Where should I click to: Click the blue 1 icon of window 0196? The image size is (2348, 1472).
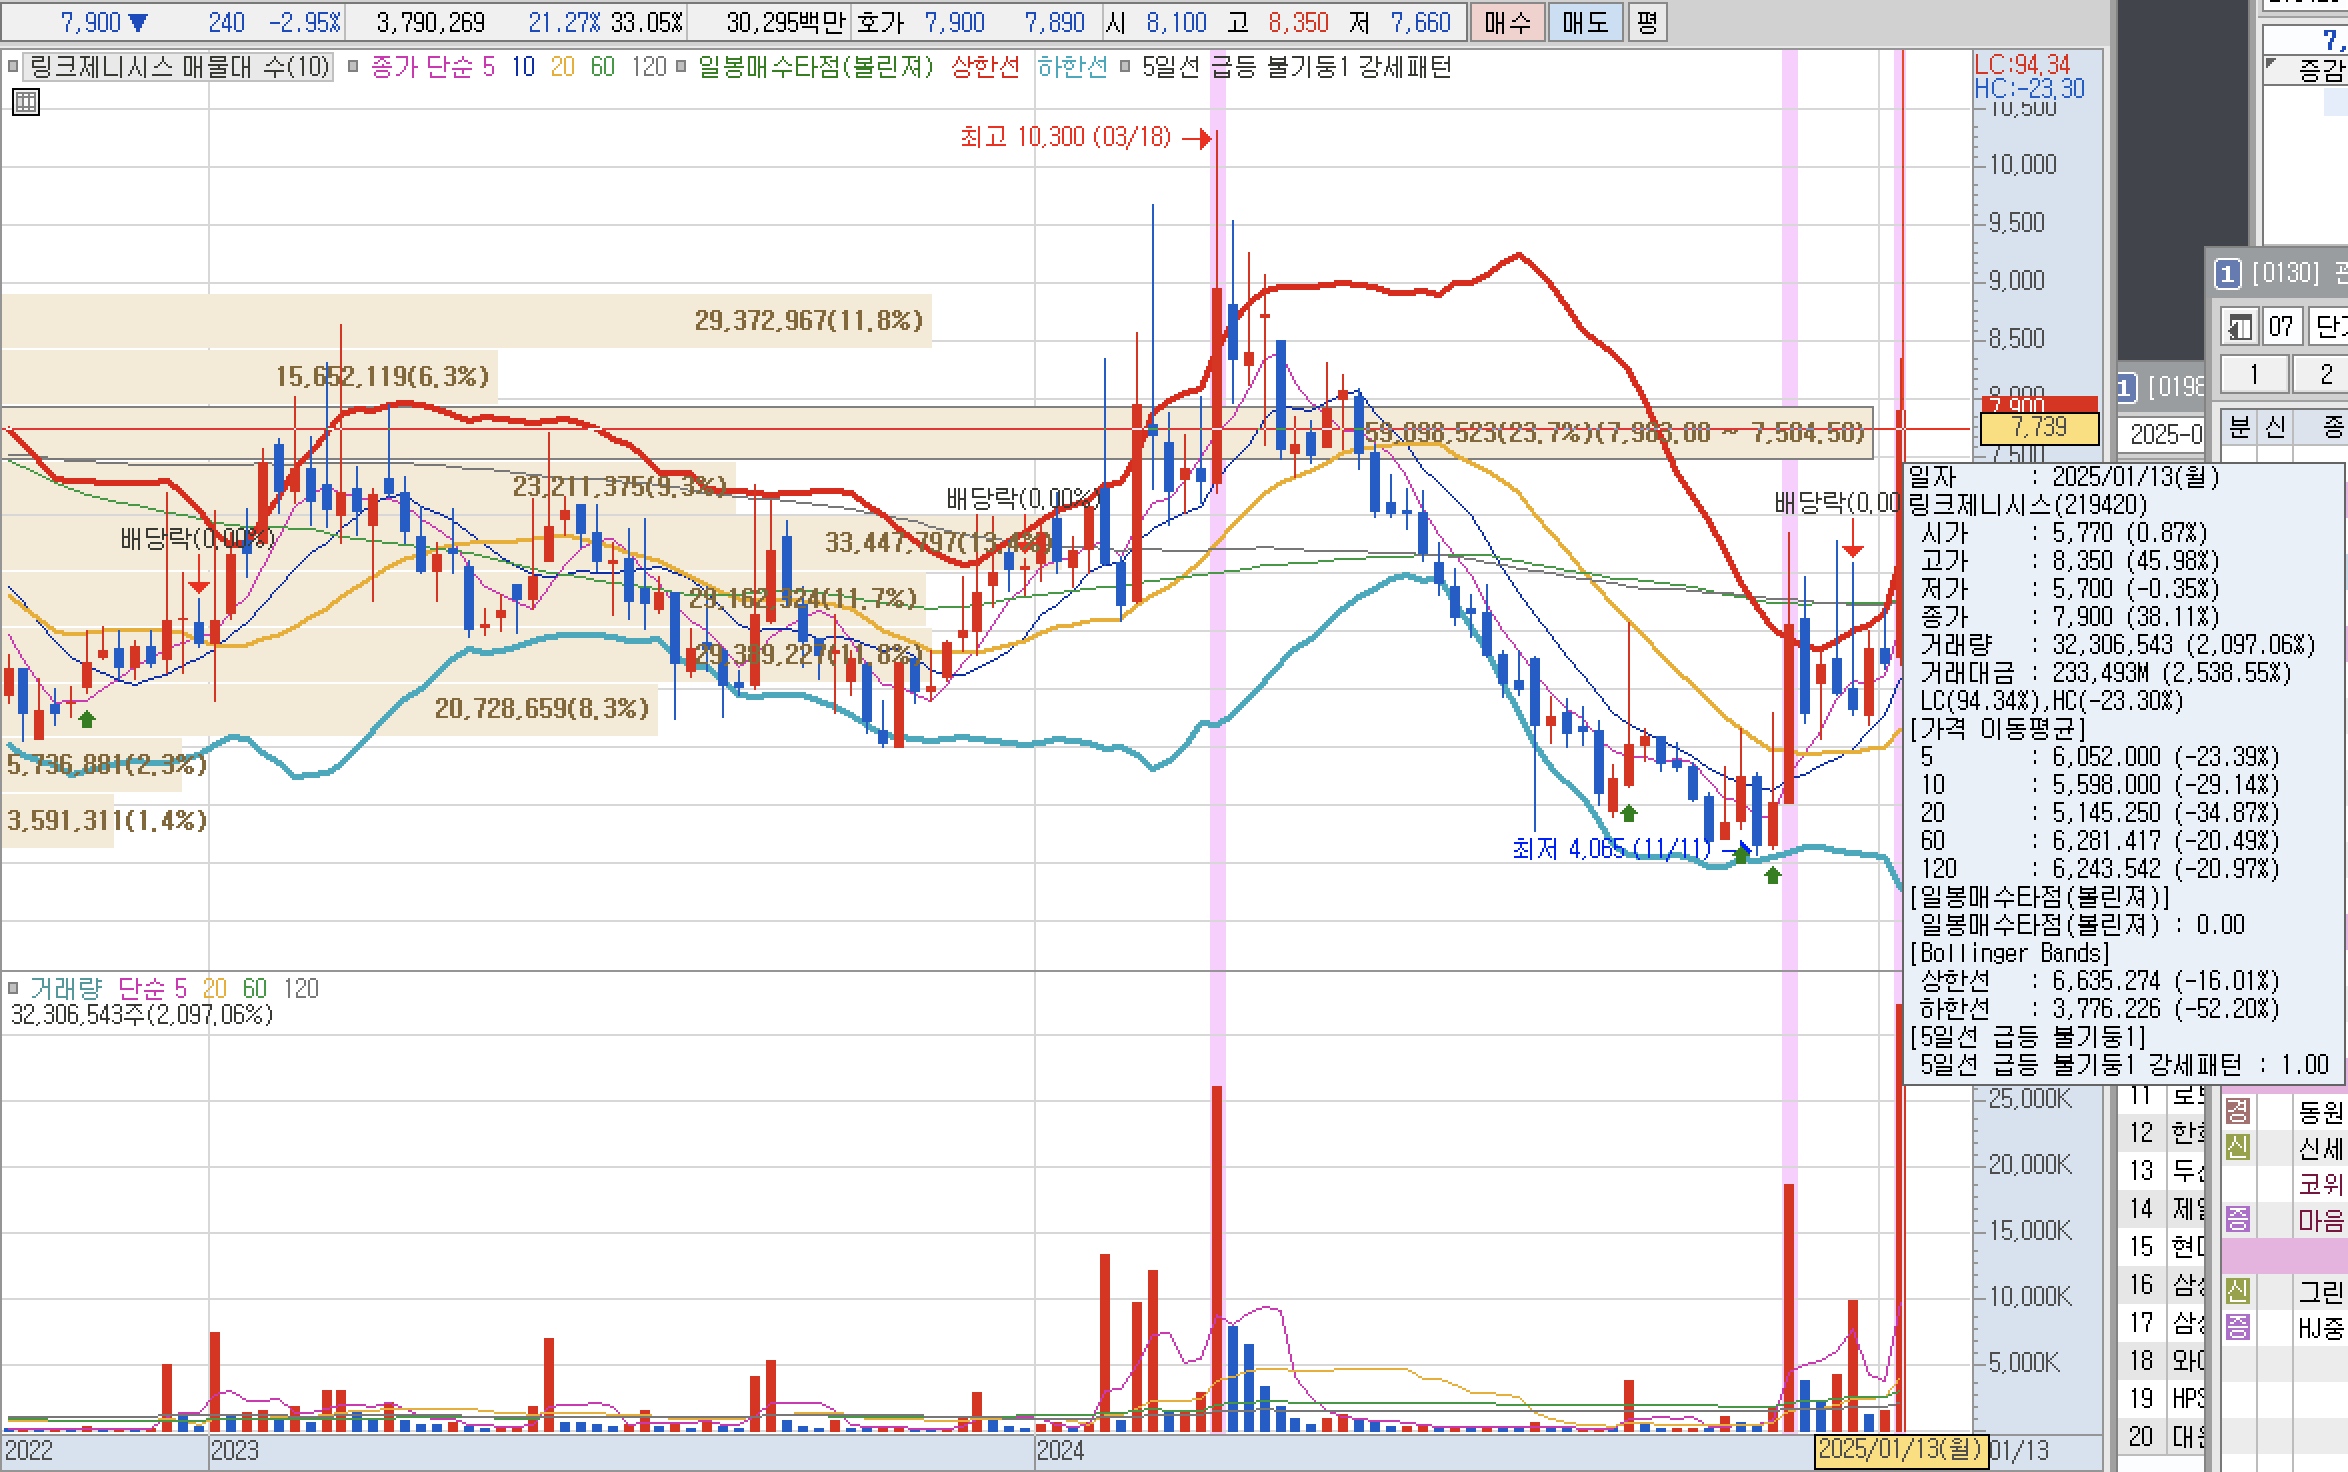pos(2128,387)
